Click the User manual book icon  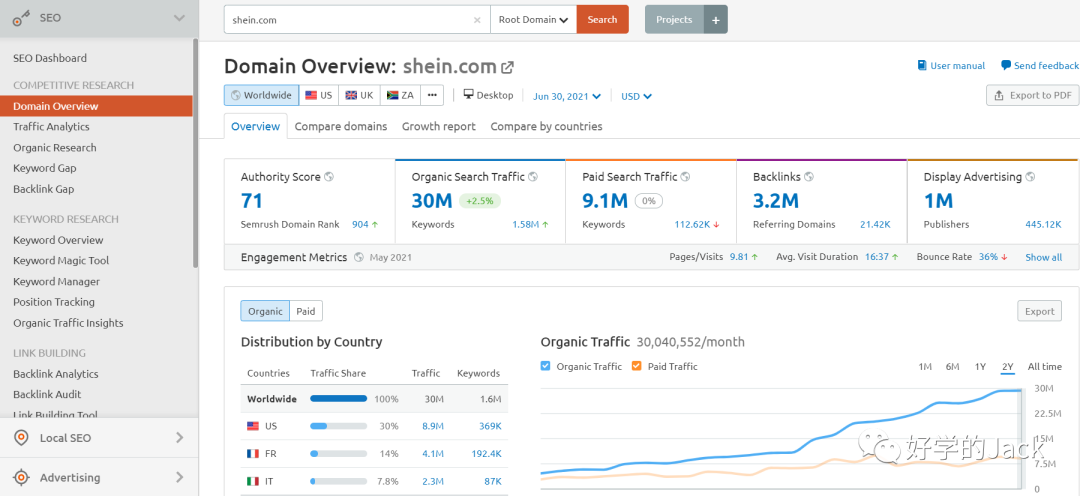pyautogui.click(x=922, y=65)
